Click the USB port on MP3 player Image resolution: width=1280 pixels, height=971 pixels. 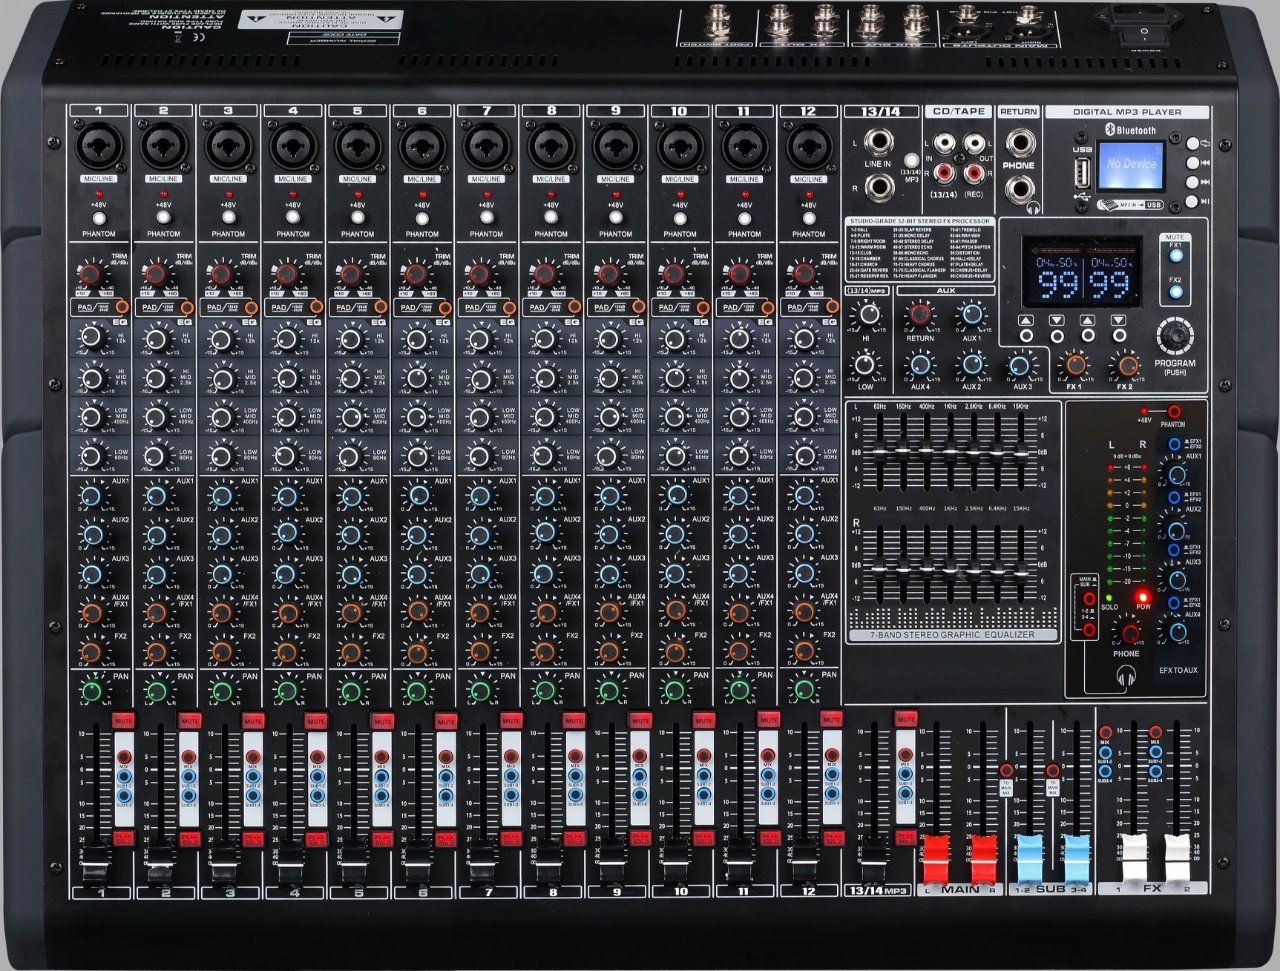pos(1080,173)
